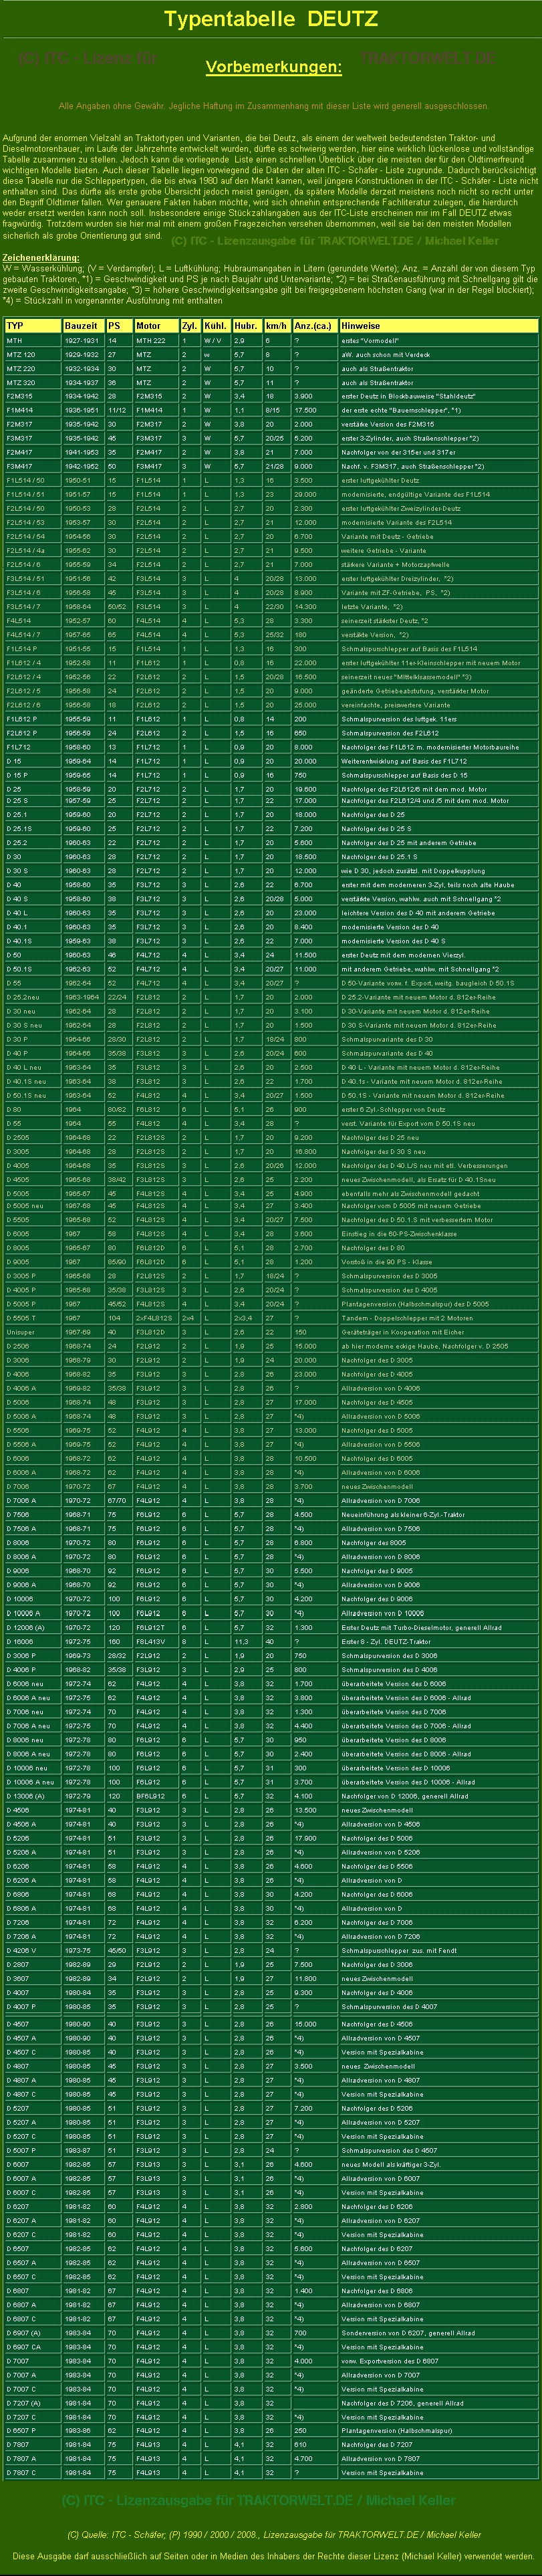Select the 'Hubr.' column header
The width and height of the screenshot is (542, 2576).
click(x=246, y=325)
